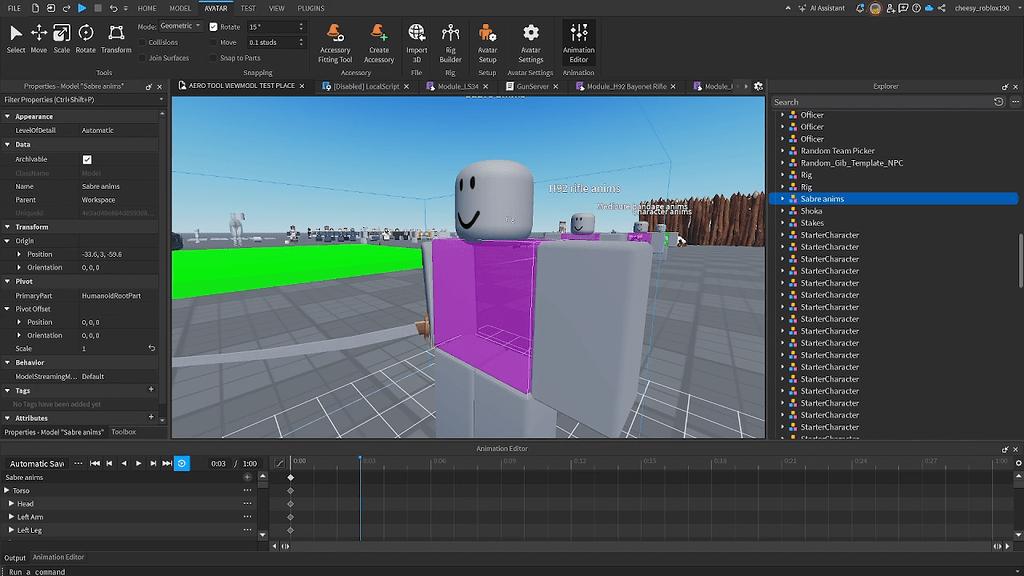This screenshot has width=1024, height=576.
Task: Open the Accessory Fitting Tool
Action: 335,43
